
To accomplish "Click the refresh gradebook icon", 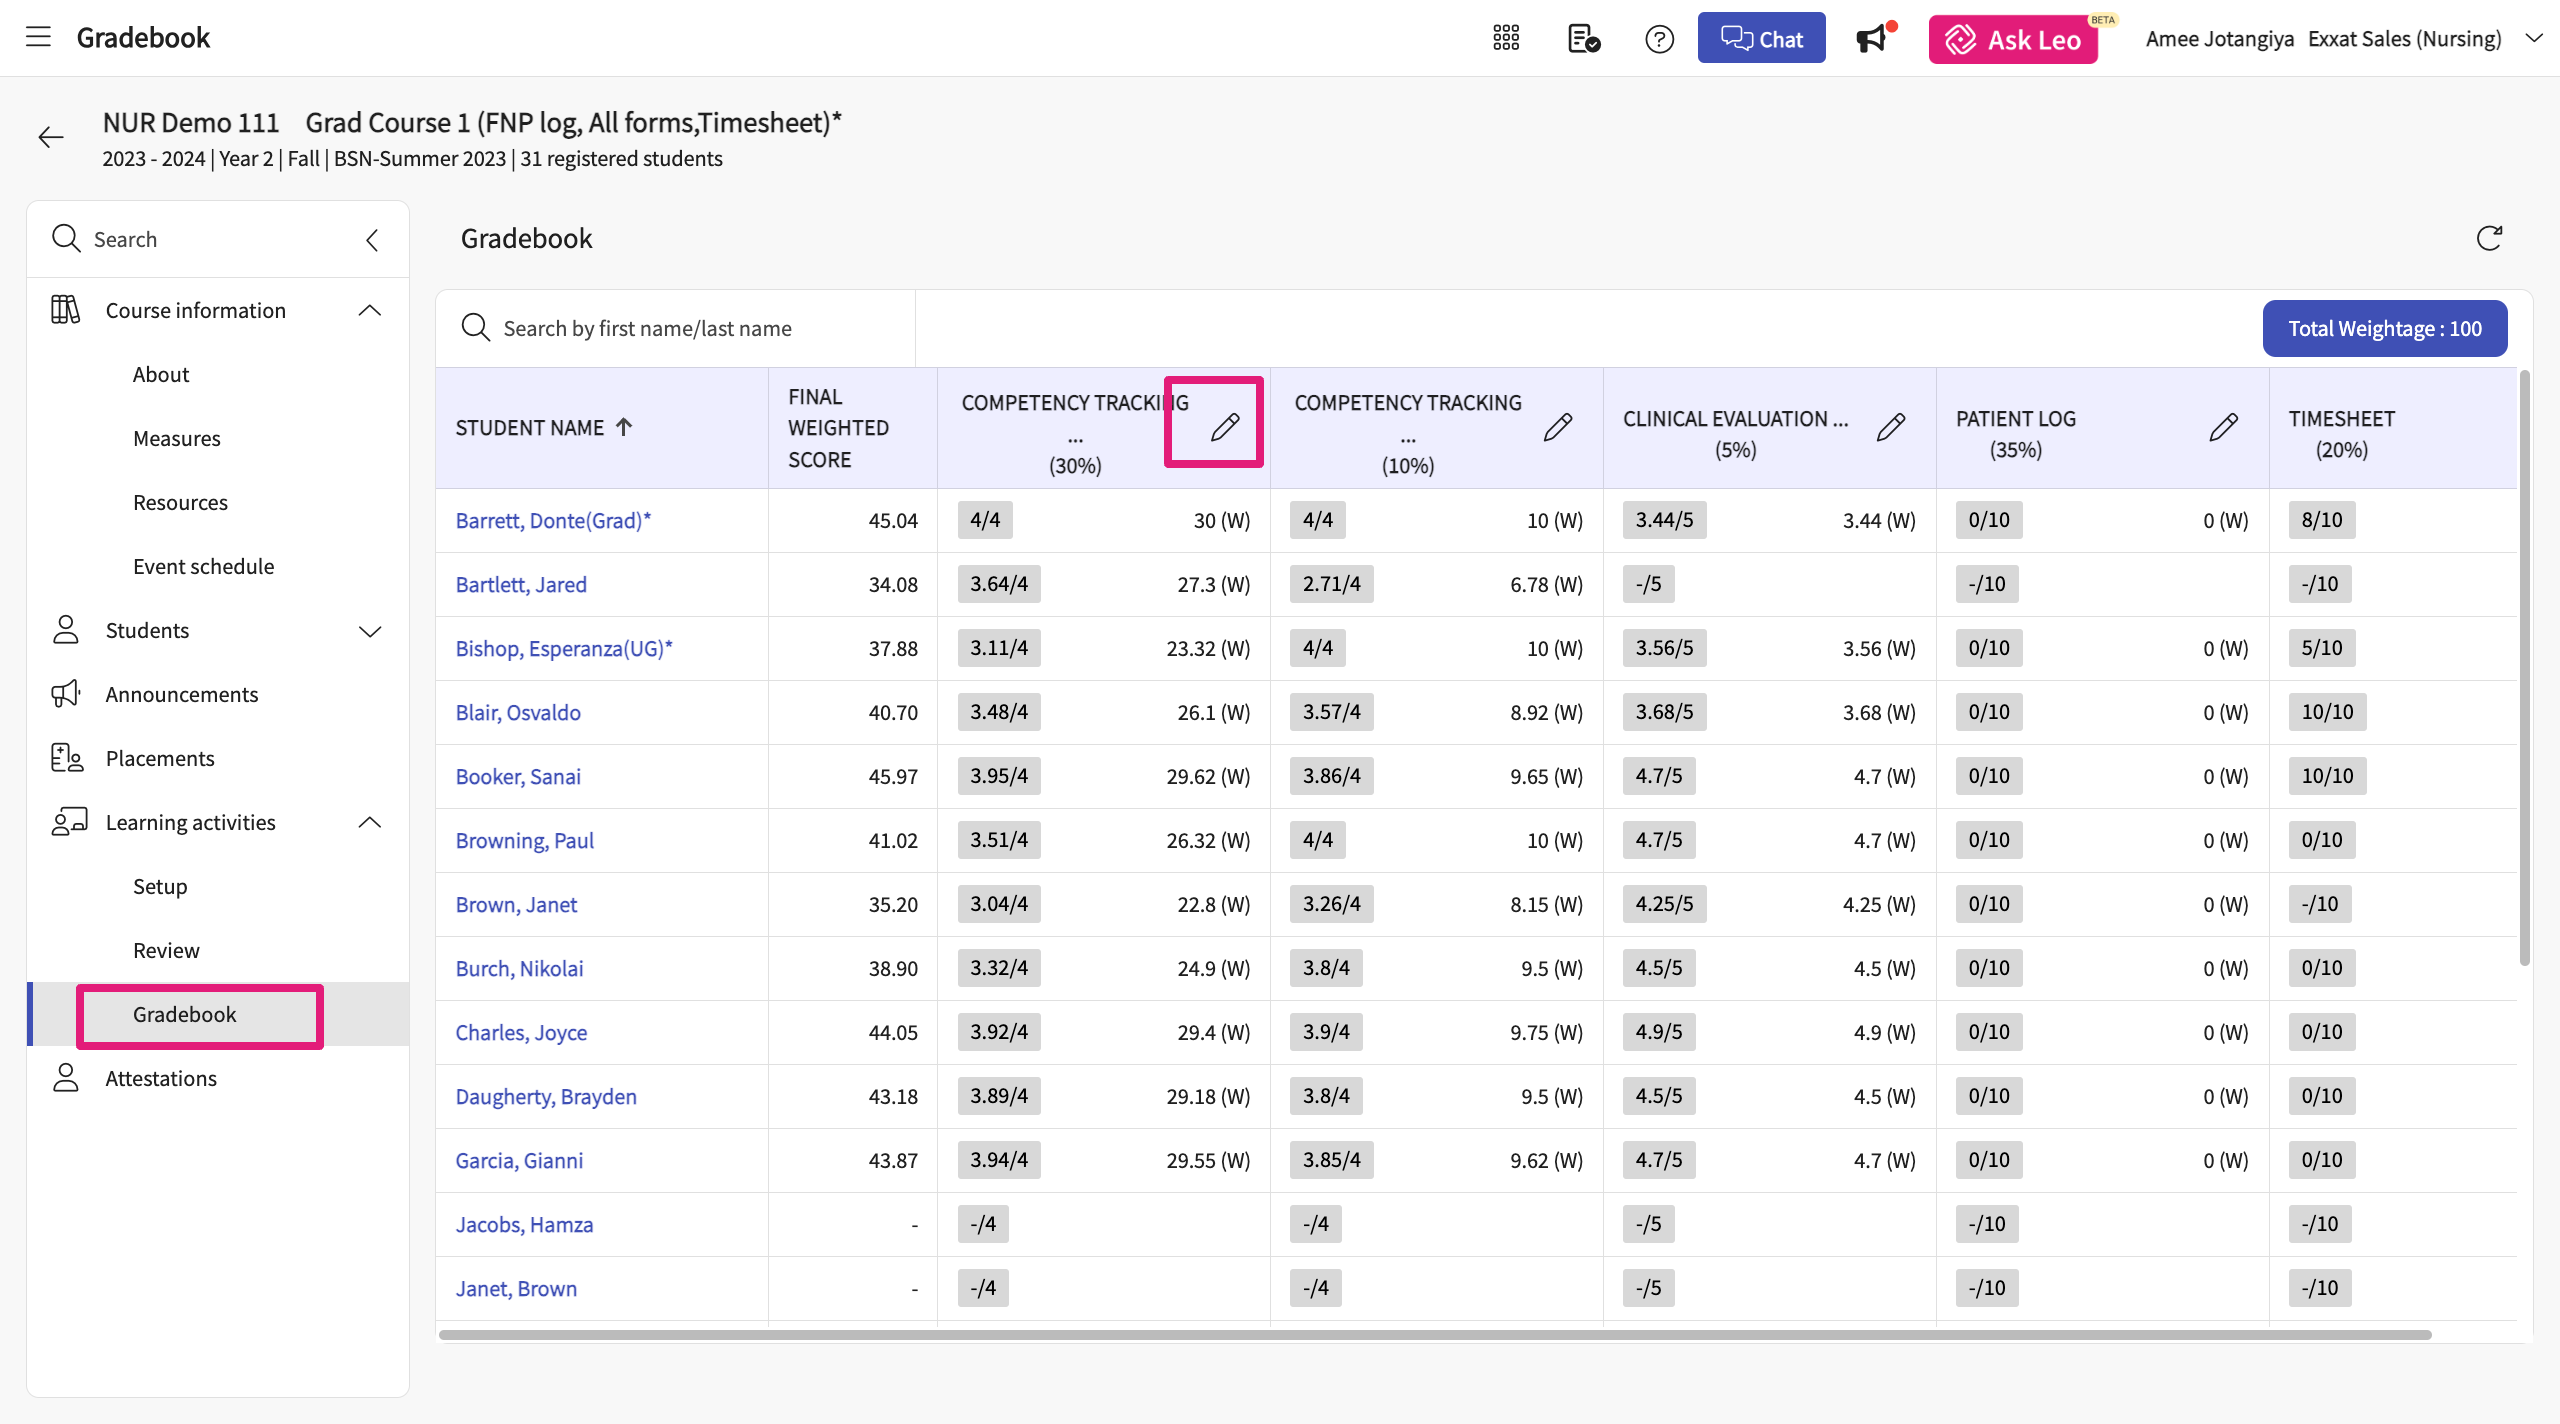I will click(2489, 238).
